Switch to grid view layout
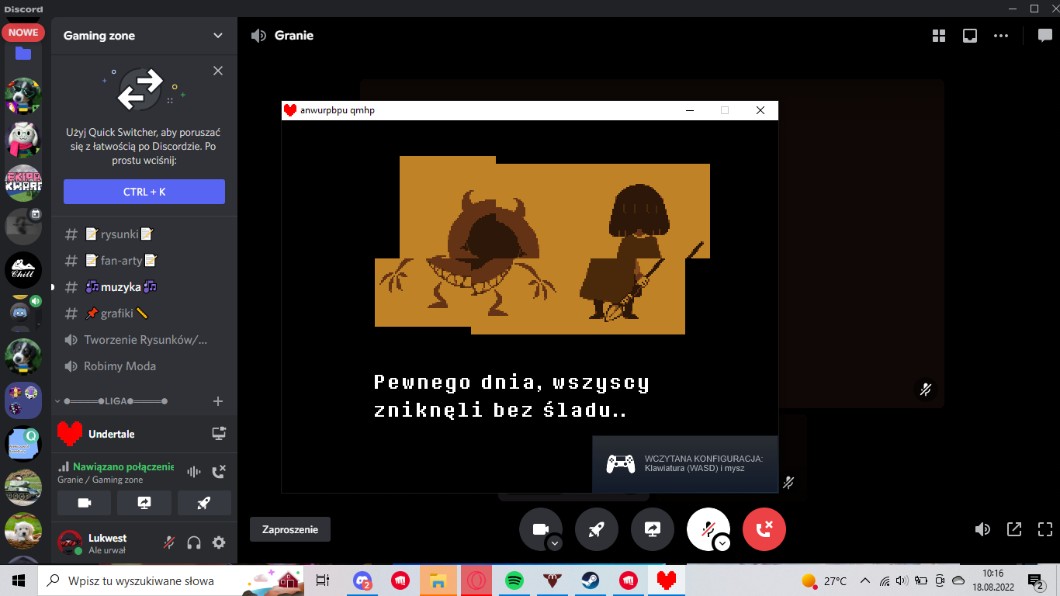Image resolution: width=1060 pixels, height=596 pixels. 939,36
